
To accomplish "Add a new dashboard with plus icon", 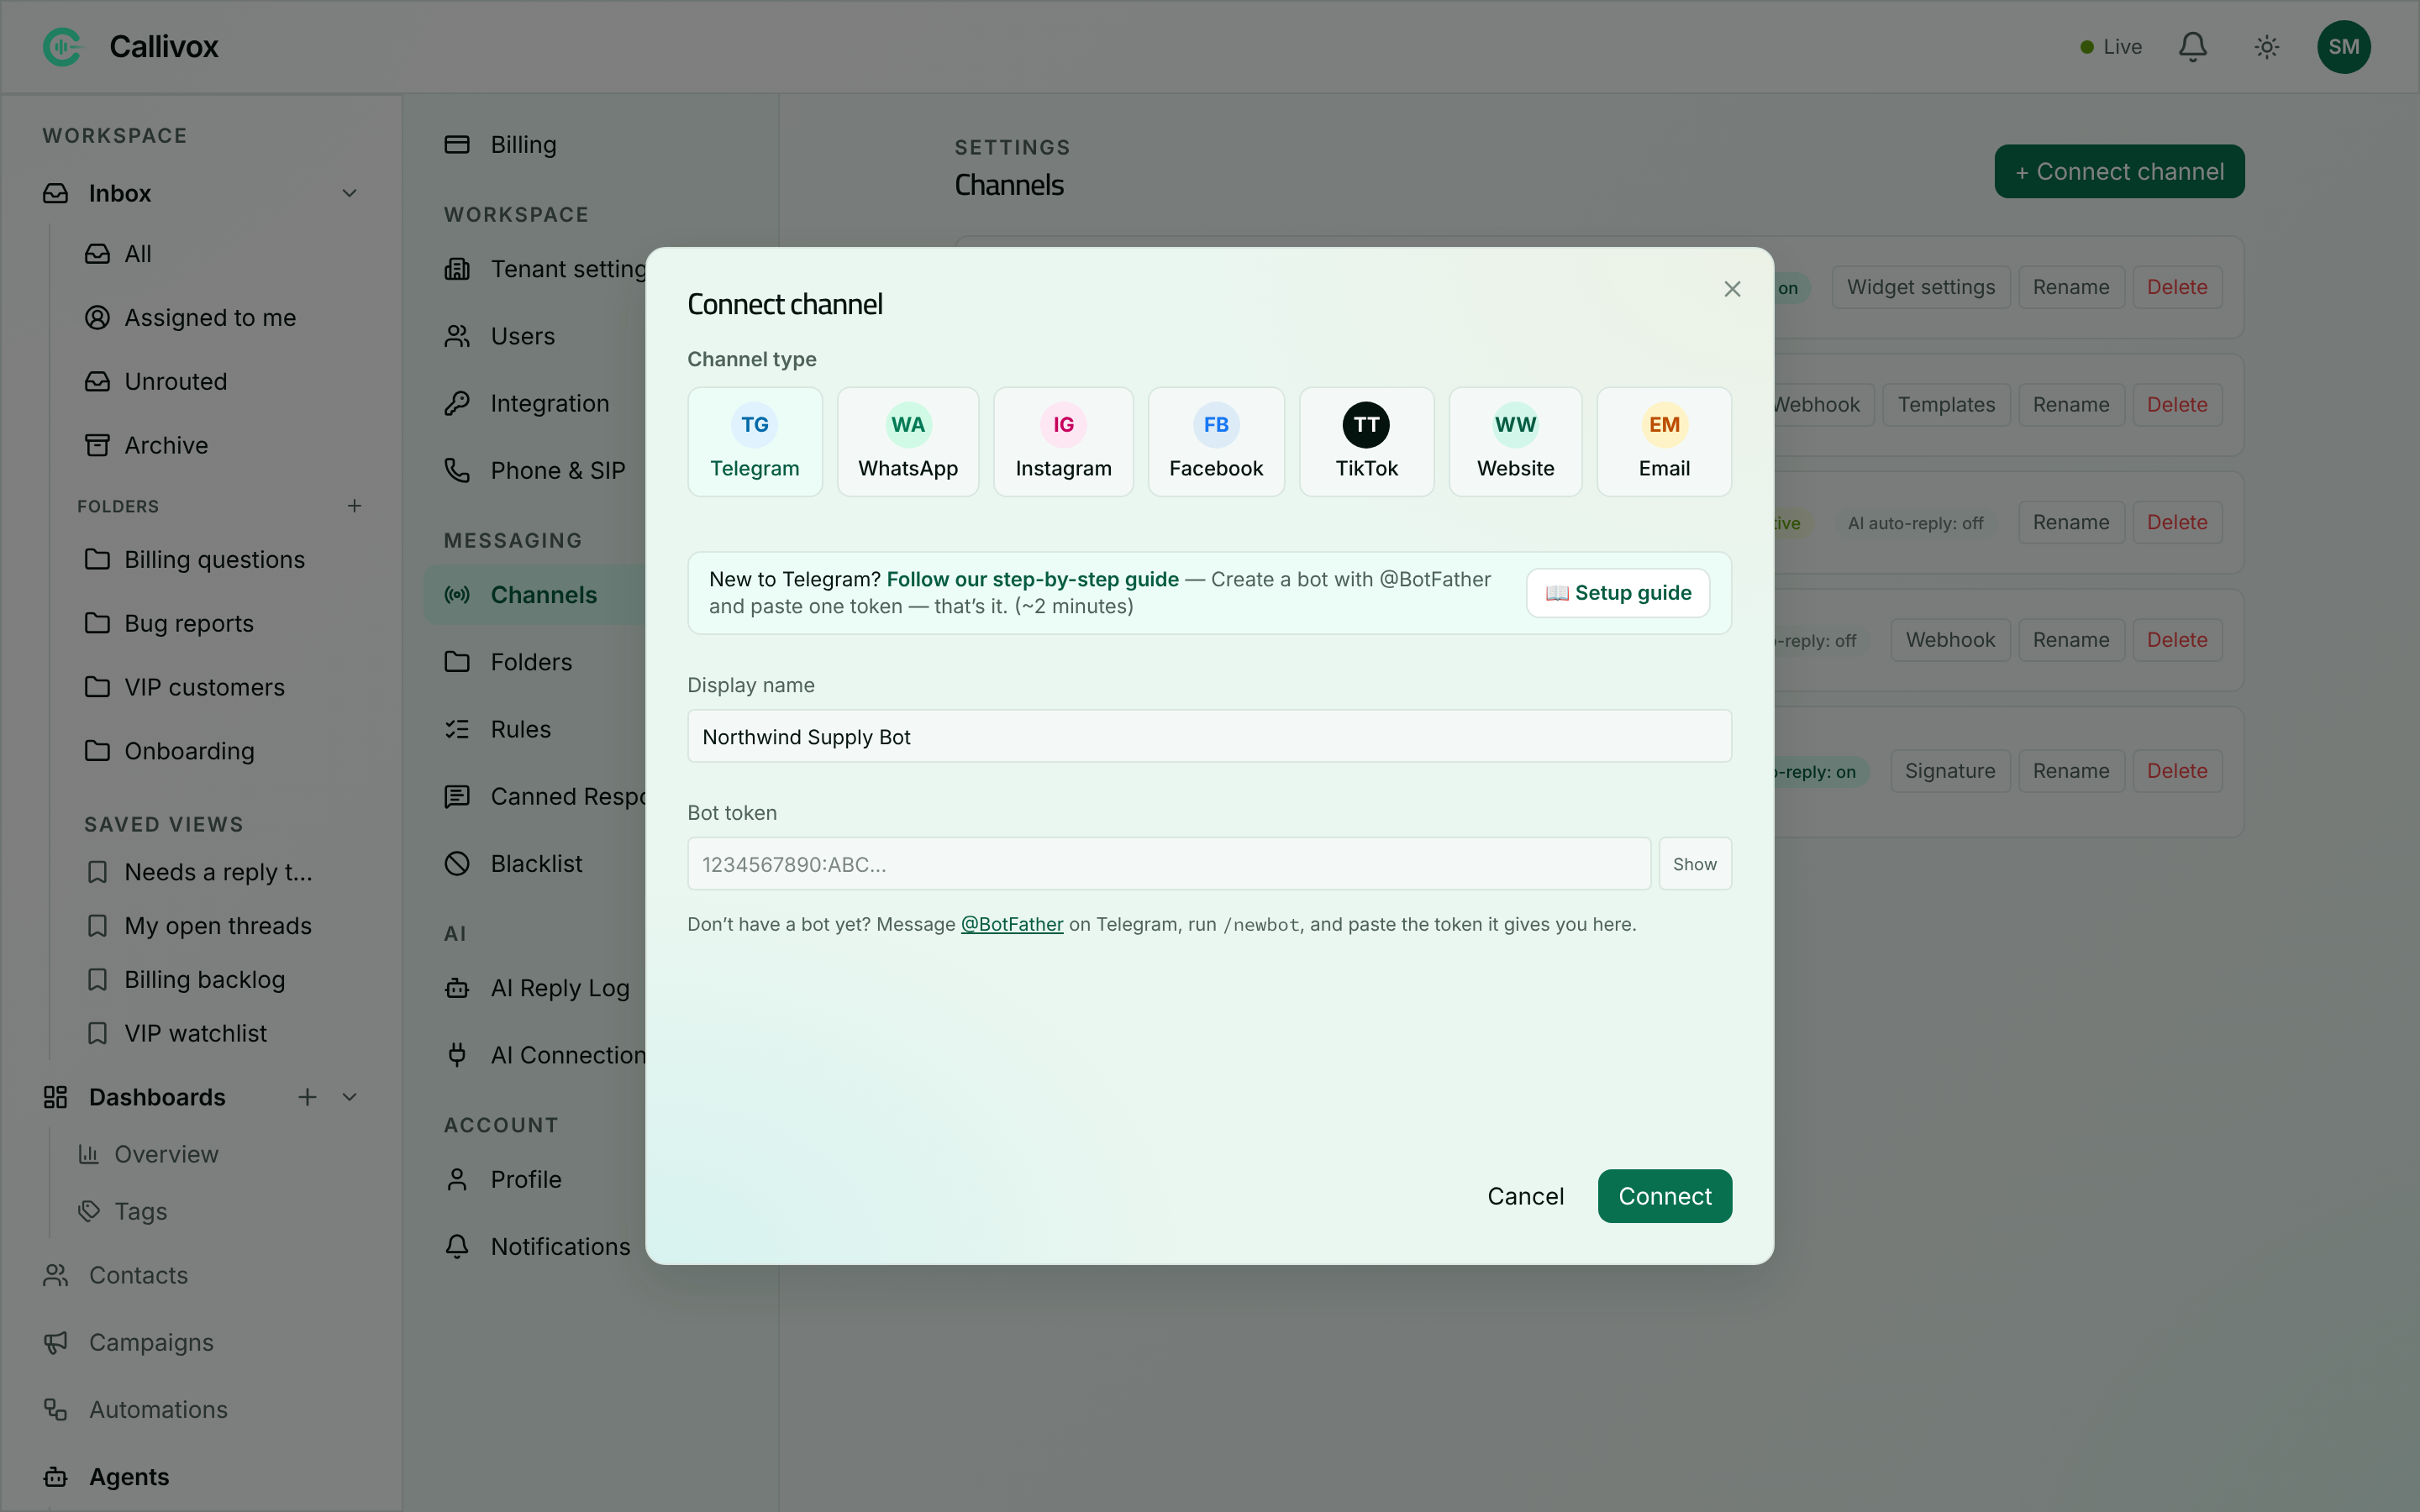I will pos(307,1097).
